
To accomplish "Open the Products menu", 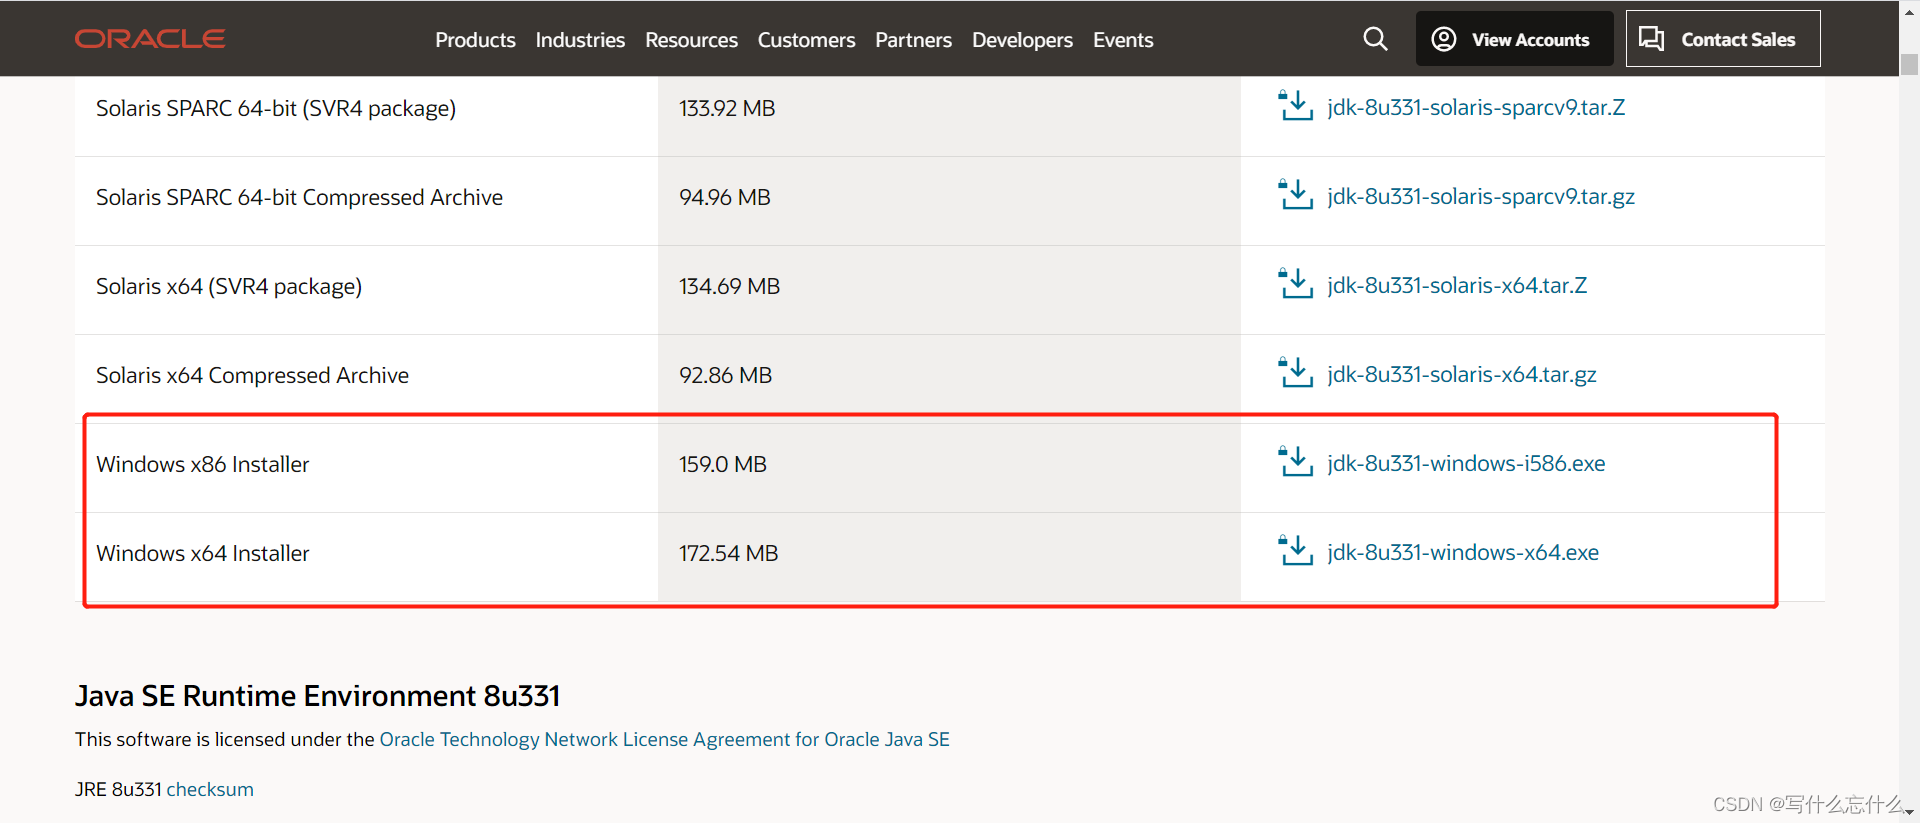I will click(x=475, y=40).
